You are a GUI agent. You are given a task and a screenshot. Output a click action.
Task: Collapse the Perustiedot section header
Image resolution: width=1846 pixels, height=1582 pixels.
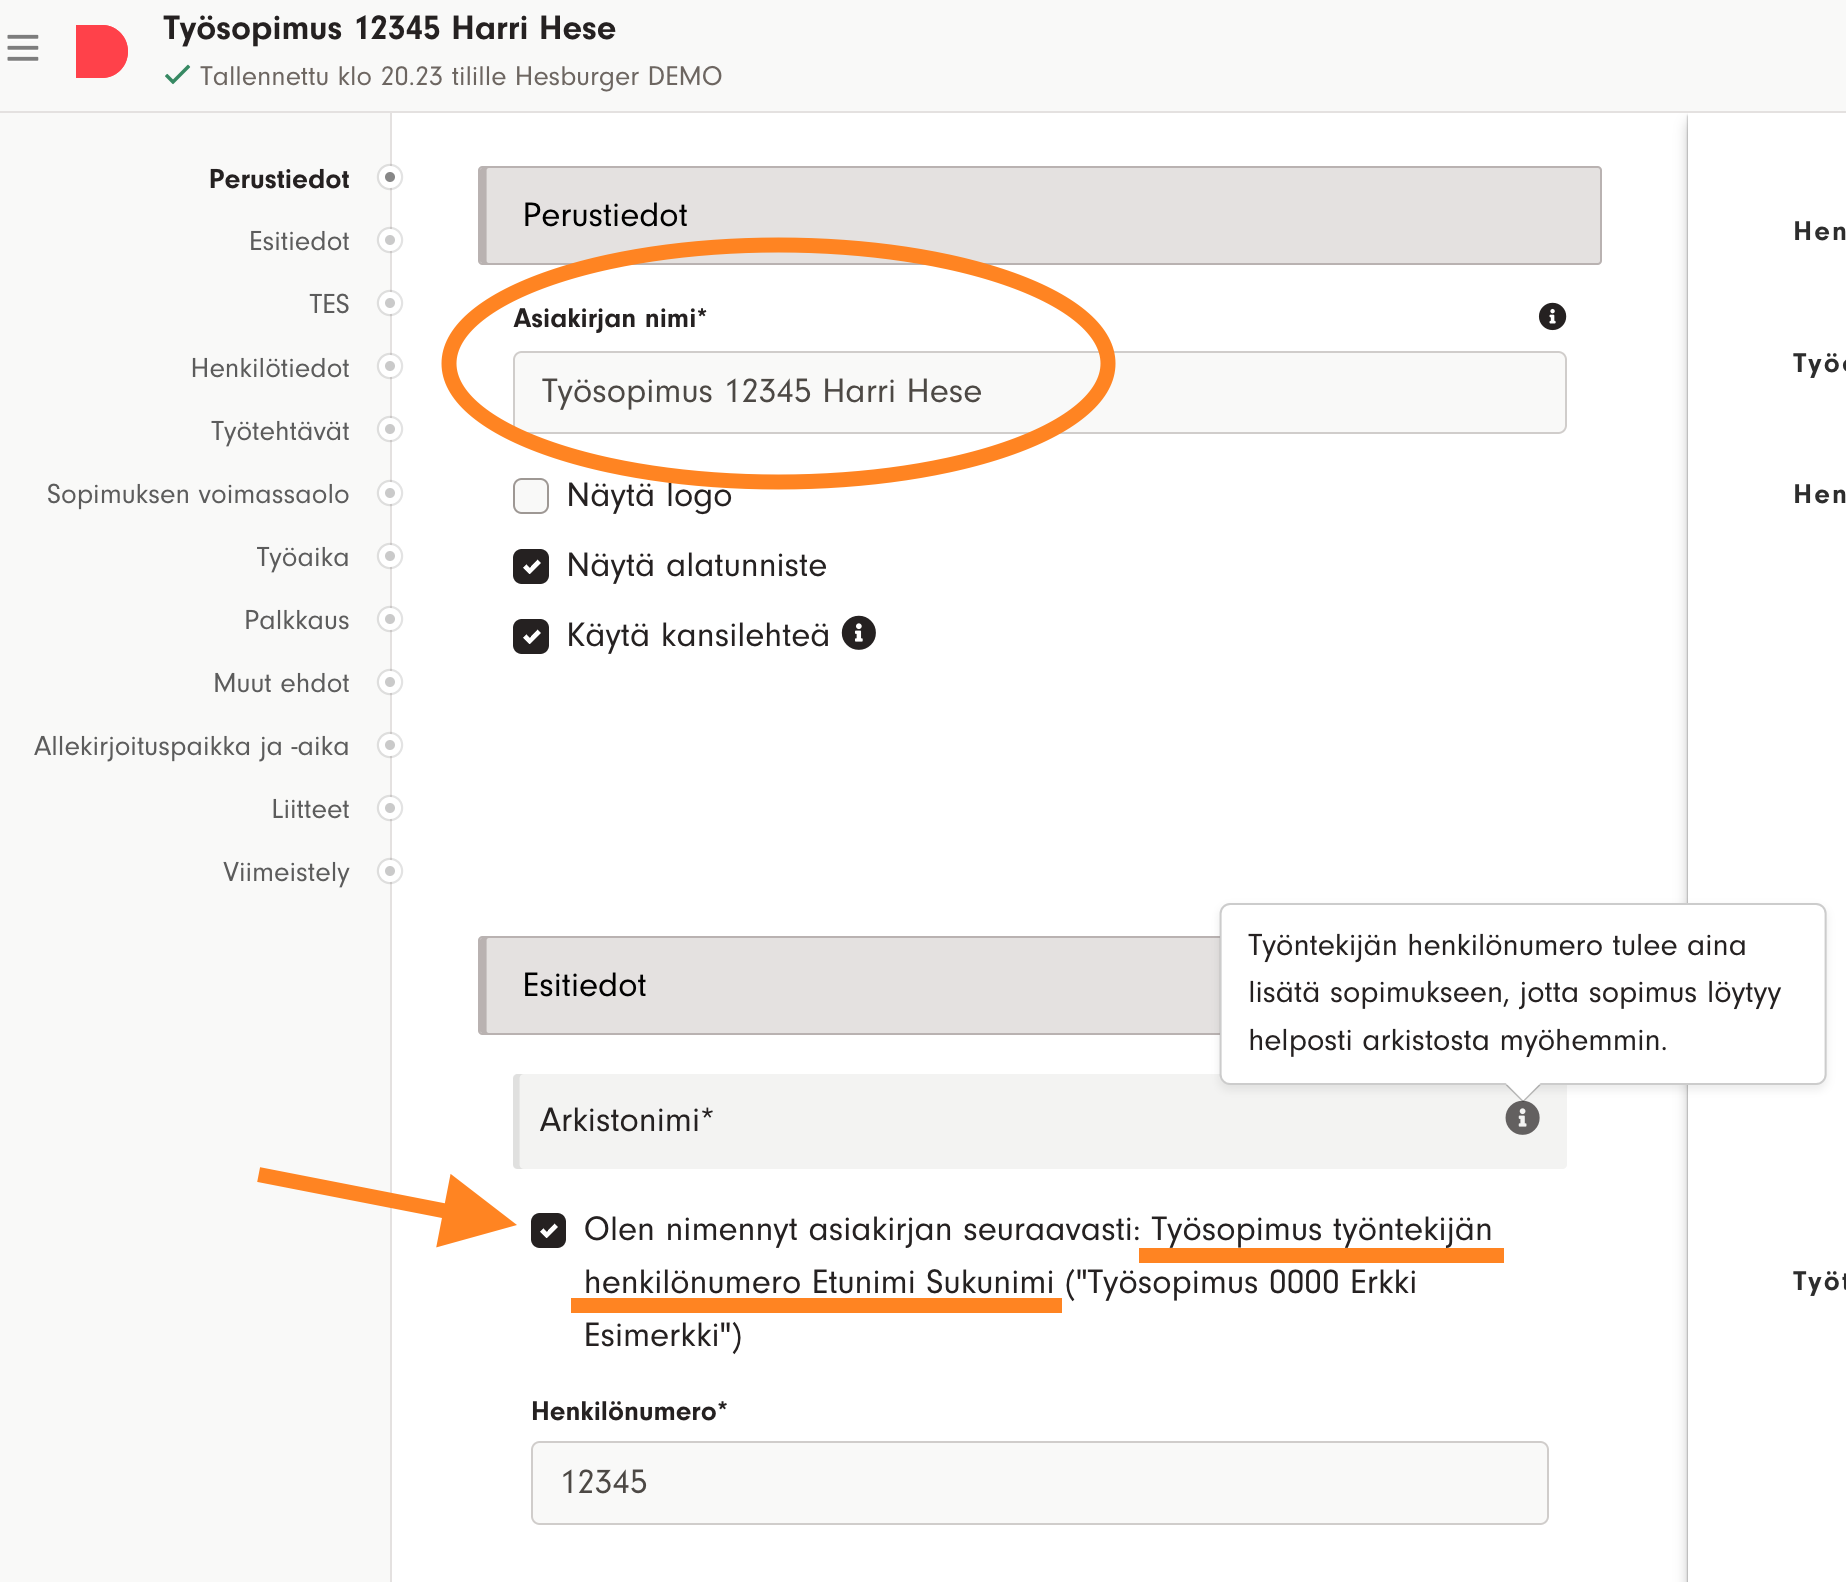click(x=1040, y=216)
